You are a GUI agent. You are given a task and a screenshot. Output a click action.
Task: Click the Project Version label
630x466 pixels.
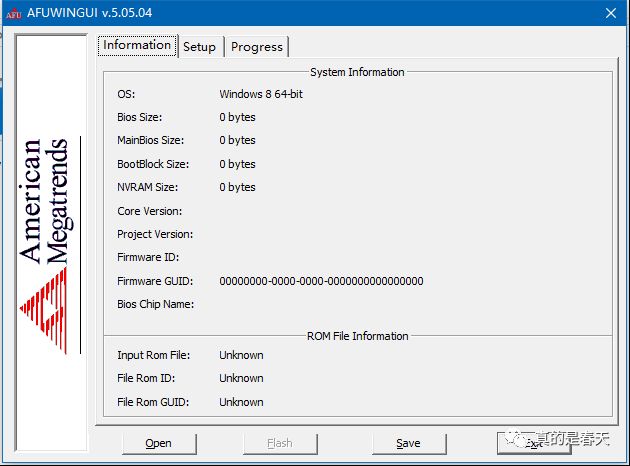click(x=155, y=234)
